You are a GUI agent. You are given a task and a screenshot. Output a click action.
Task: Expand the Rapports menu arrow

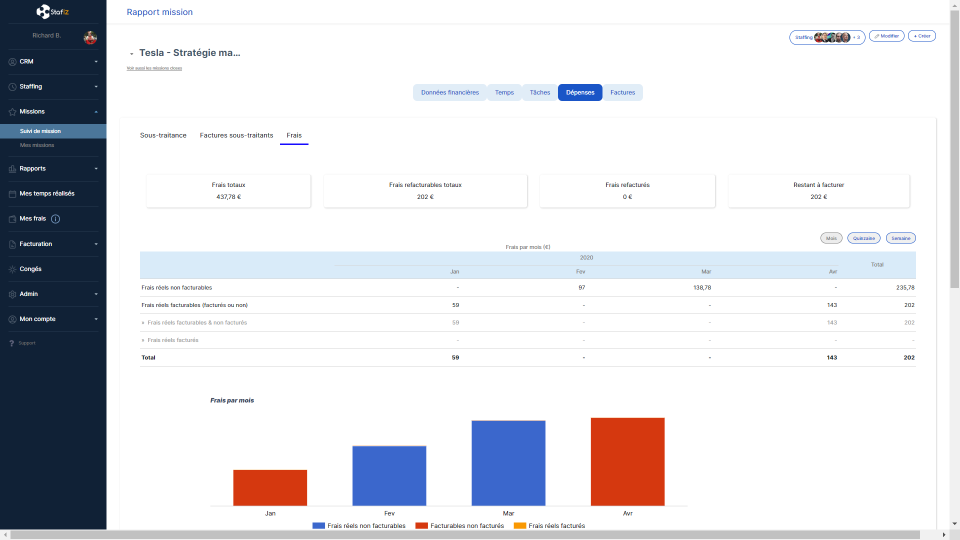(96, 169)
